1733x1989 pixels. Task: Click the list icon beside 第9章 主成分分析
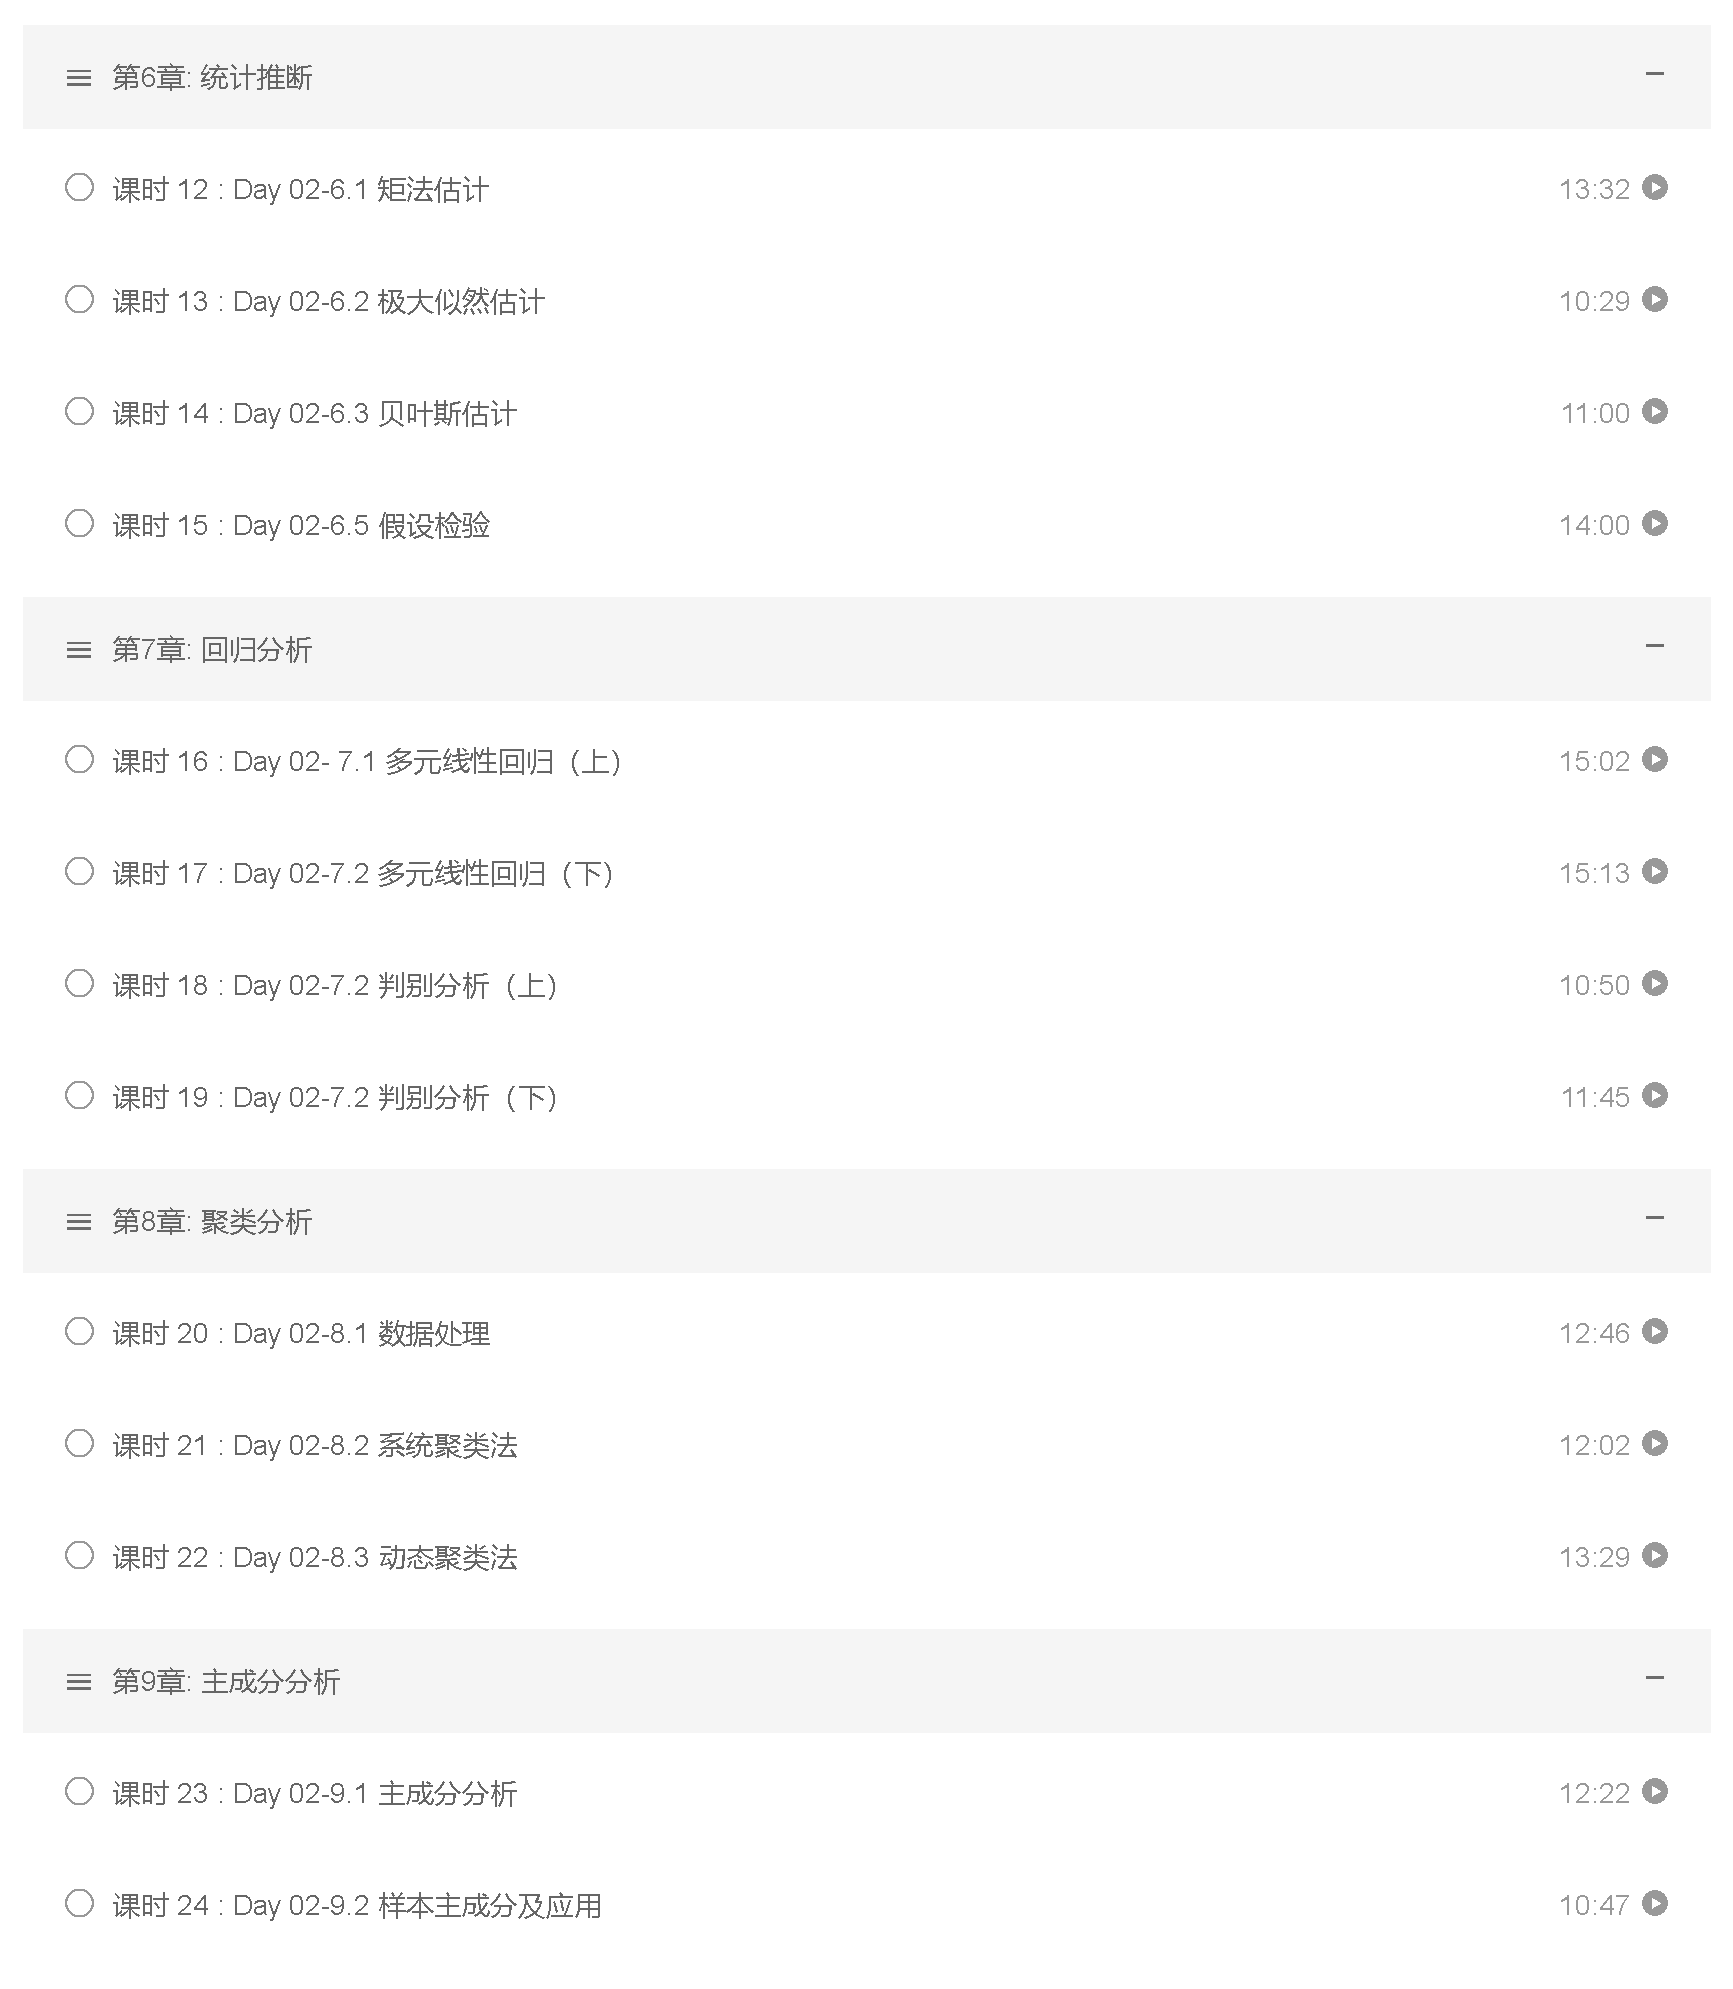(78, 1682)
